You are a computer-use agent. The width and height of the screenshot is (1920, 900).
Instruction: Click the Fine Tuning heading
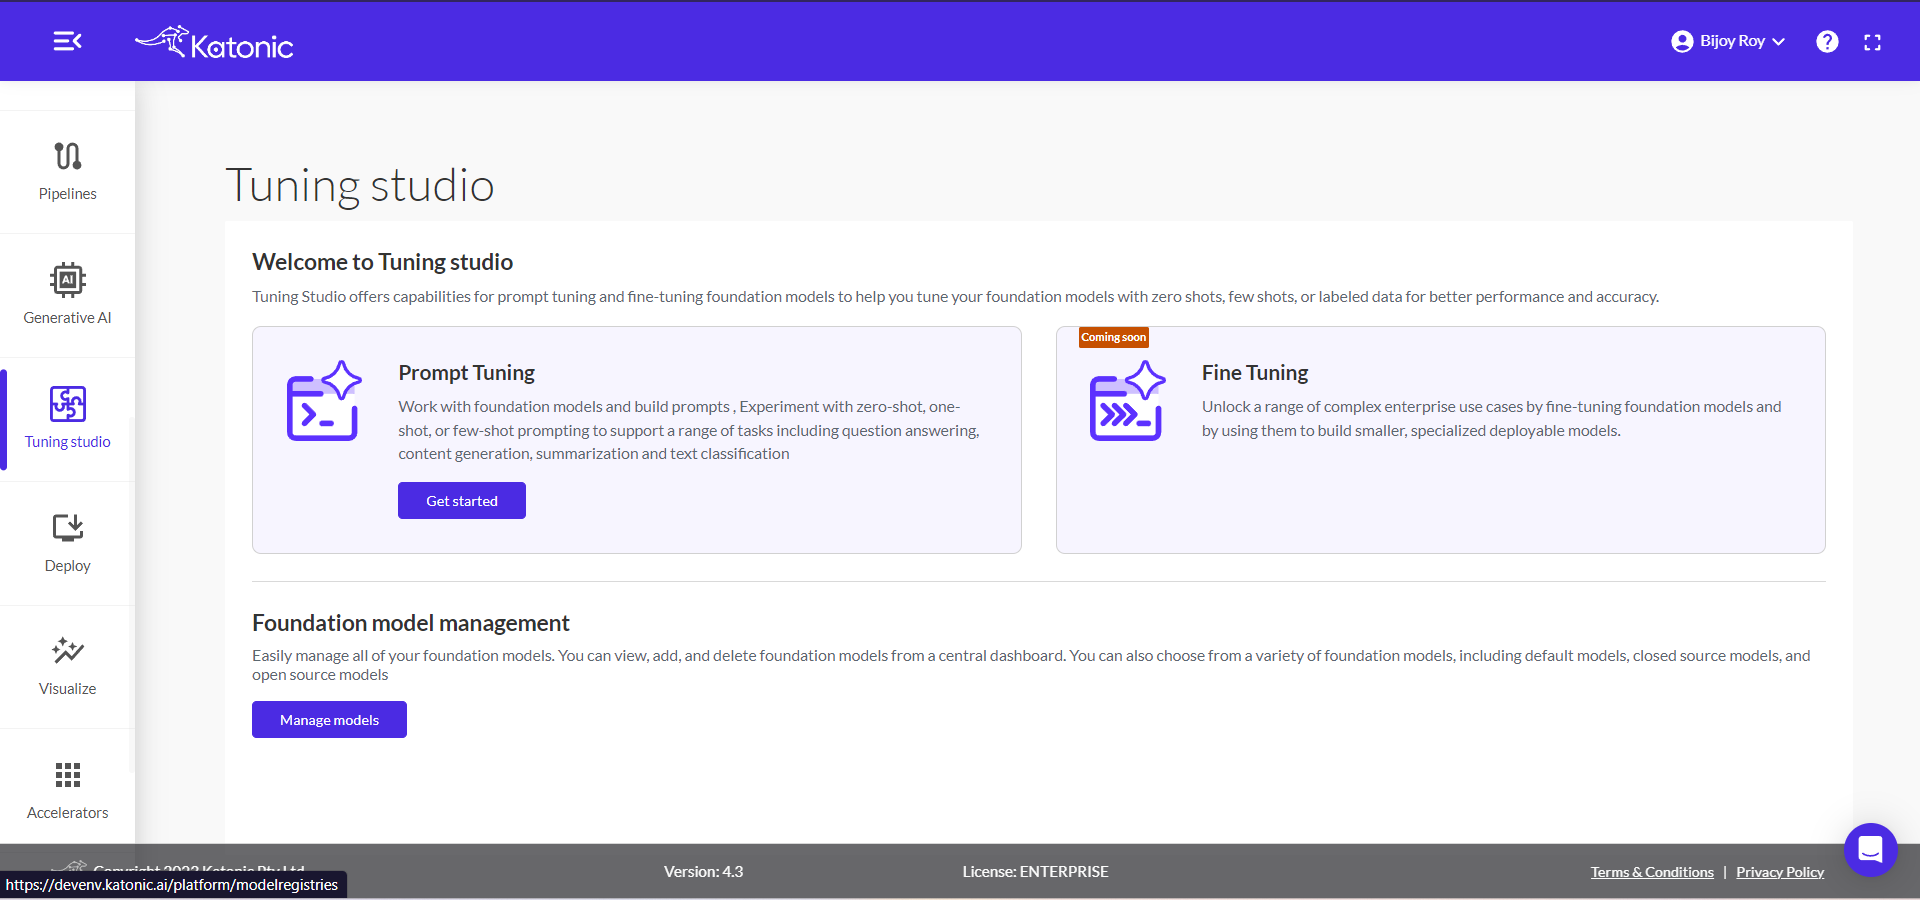(x=1255, y=373)
